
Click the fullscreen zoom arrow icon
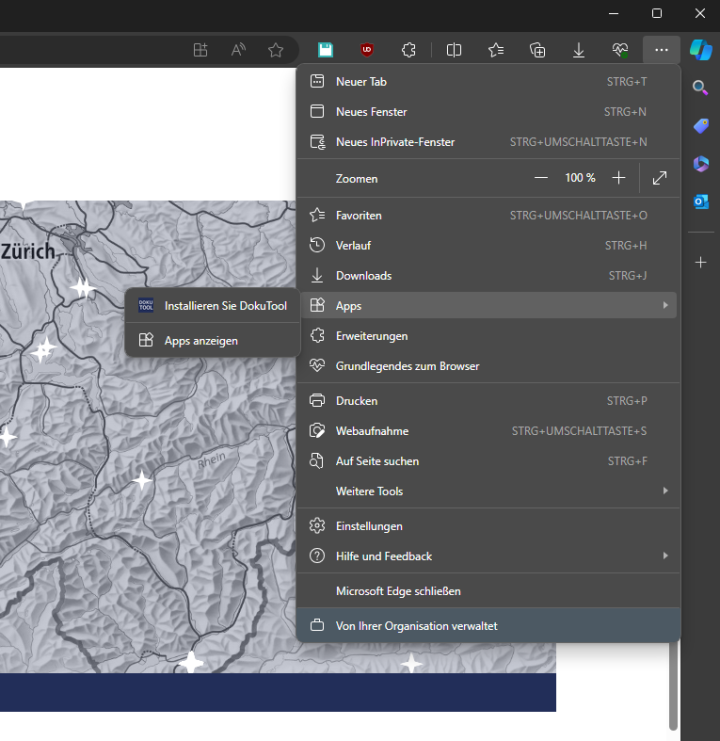point(659,178)
